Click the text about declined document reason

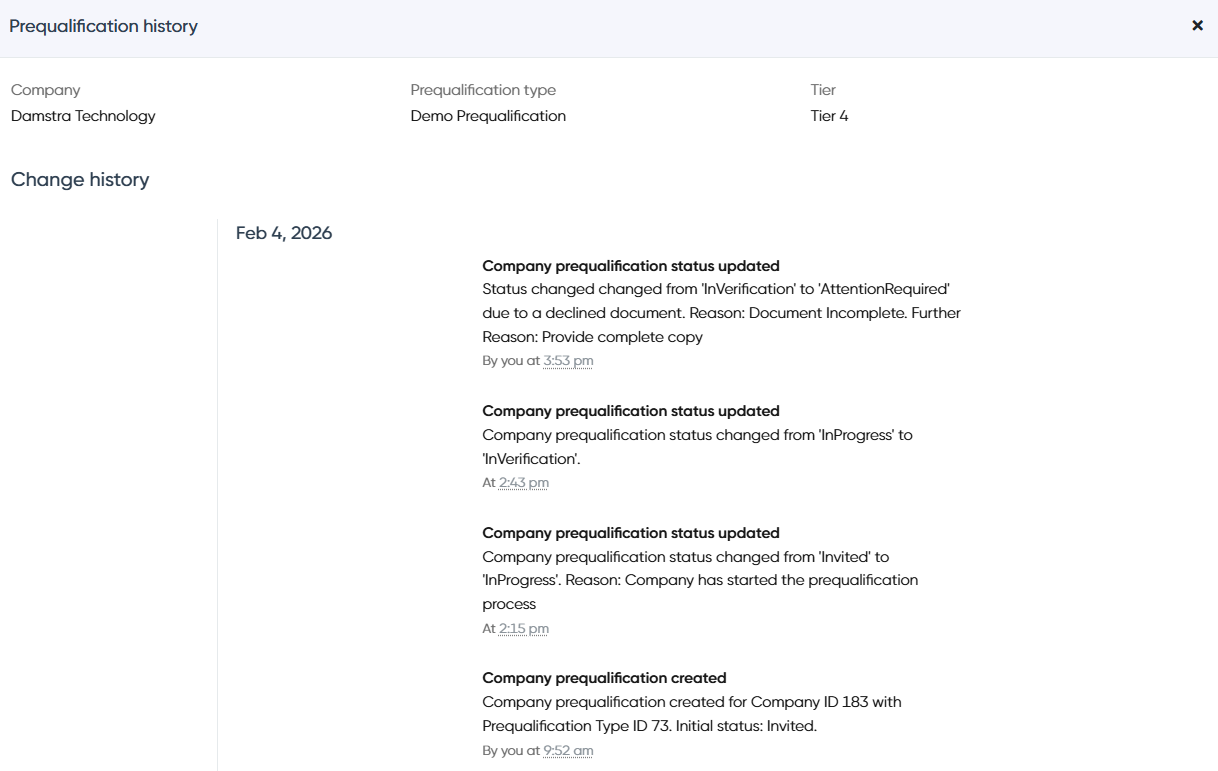point(721,313)
